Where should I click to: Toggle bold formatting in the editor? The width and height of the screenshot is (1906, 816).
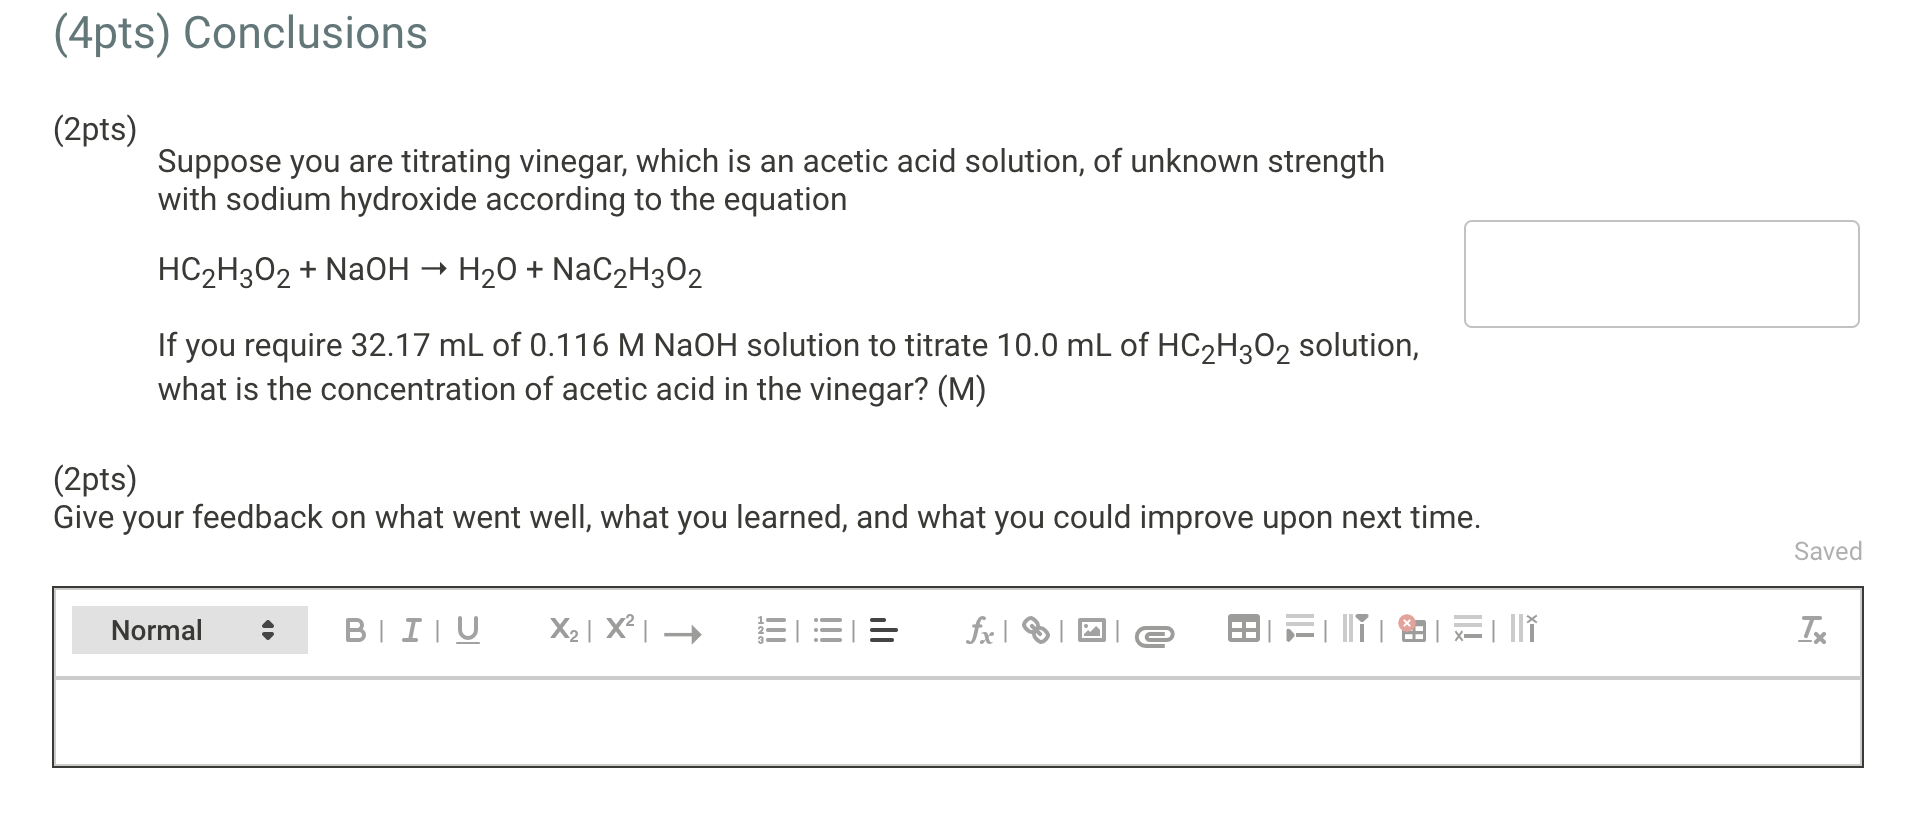pos(355,630)
